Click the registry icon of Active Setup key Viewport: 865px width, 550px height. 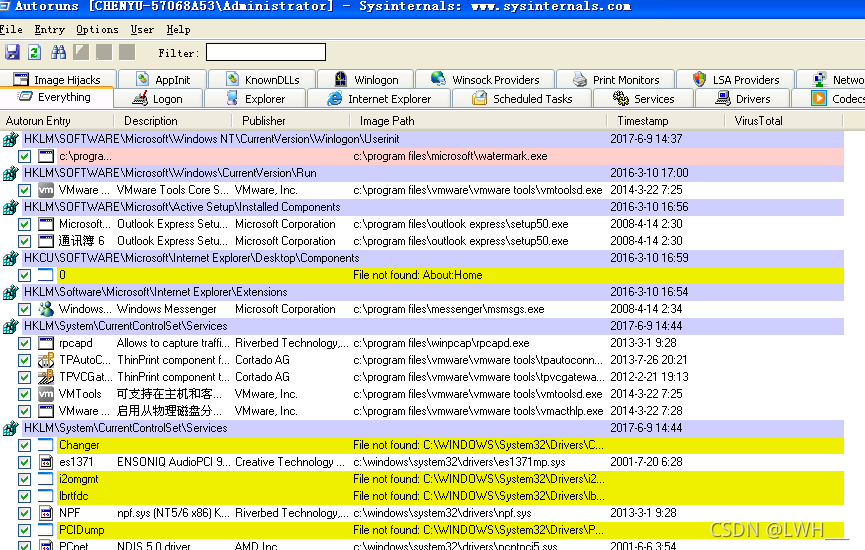pos(10,207)
